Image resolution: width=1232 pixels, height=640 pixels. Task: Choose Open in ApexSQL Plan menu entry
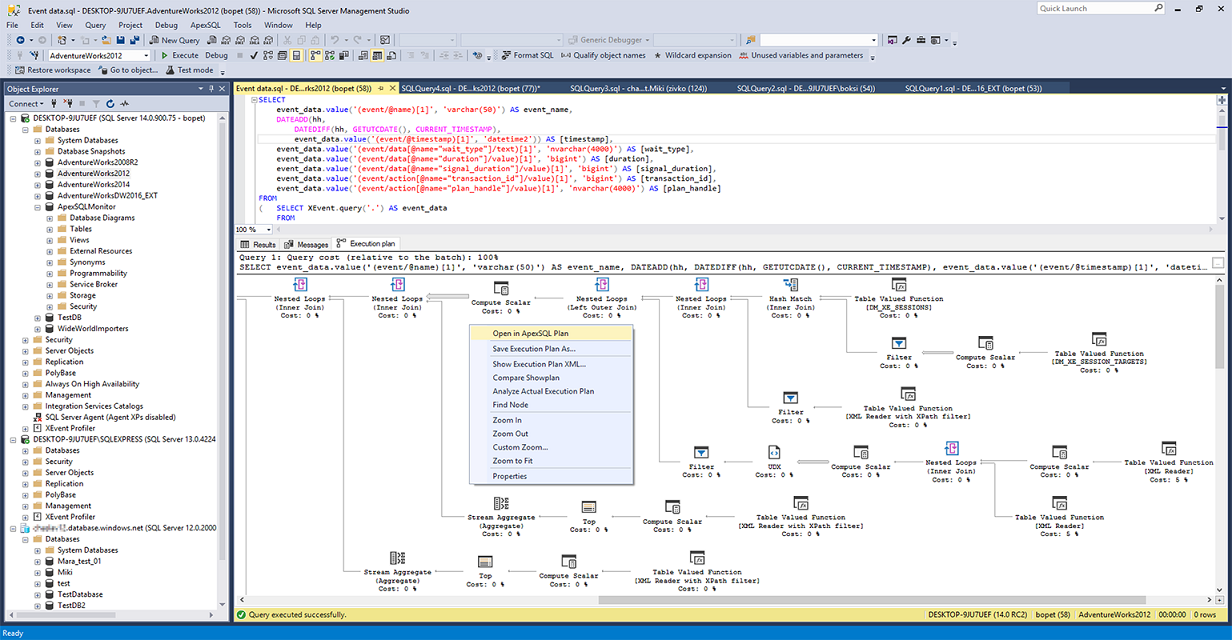(530, 333)
